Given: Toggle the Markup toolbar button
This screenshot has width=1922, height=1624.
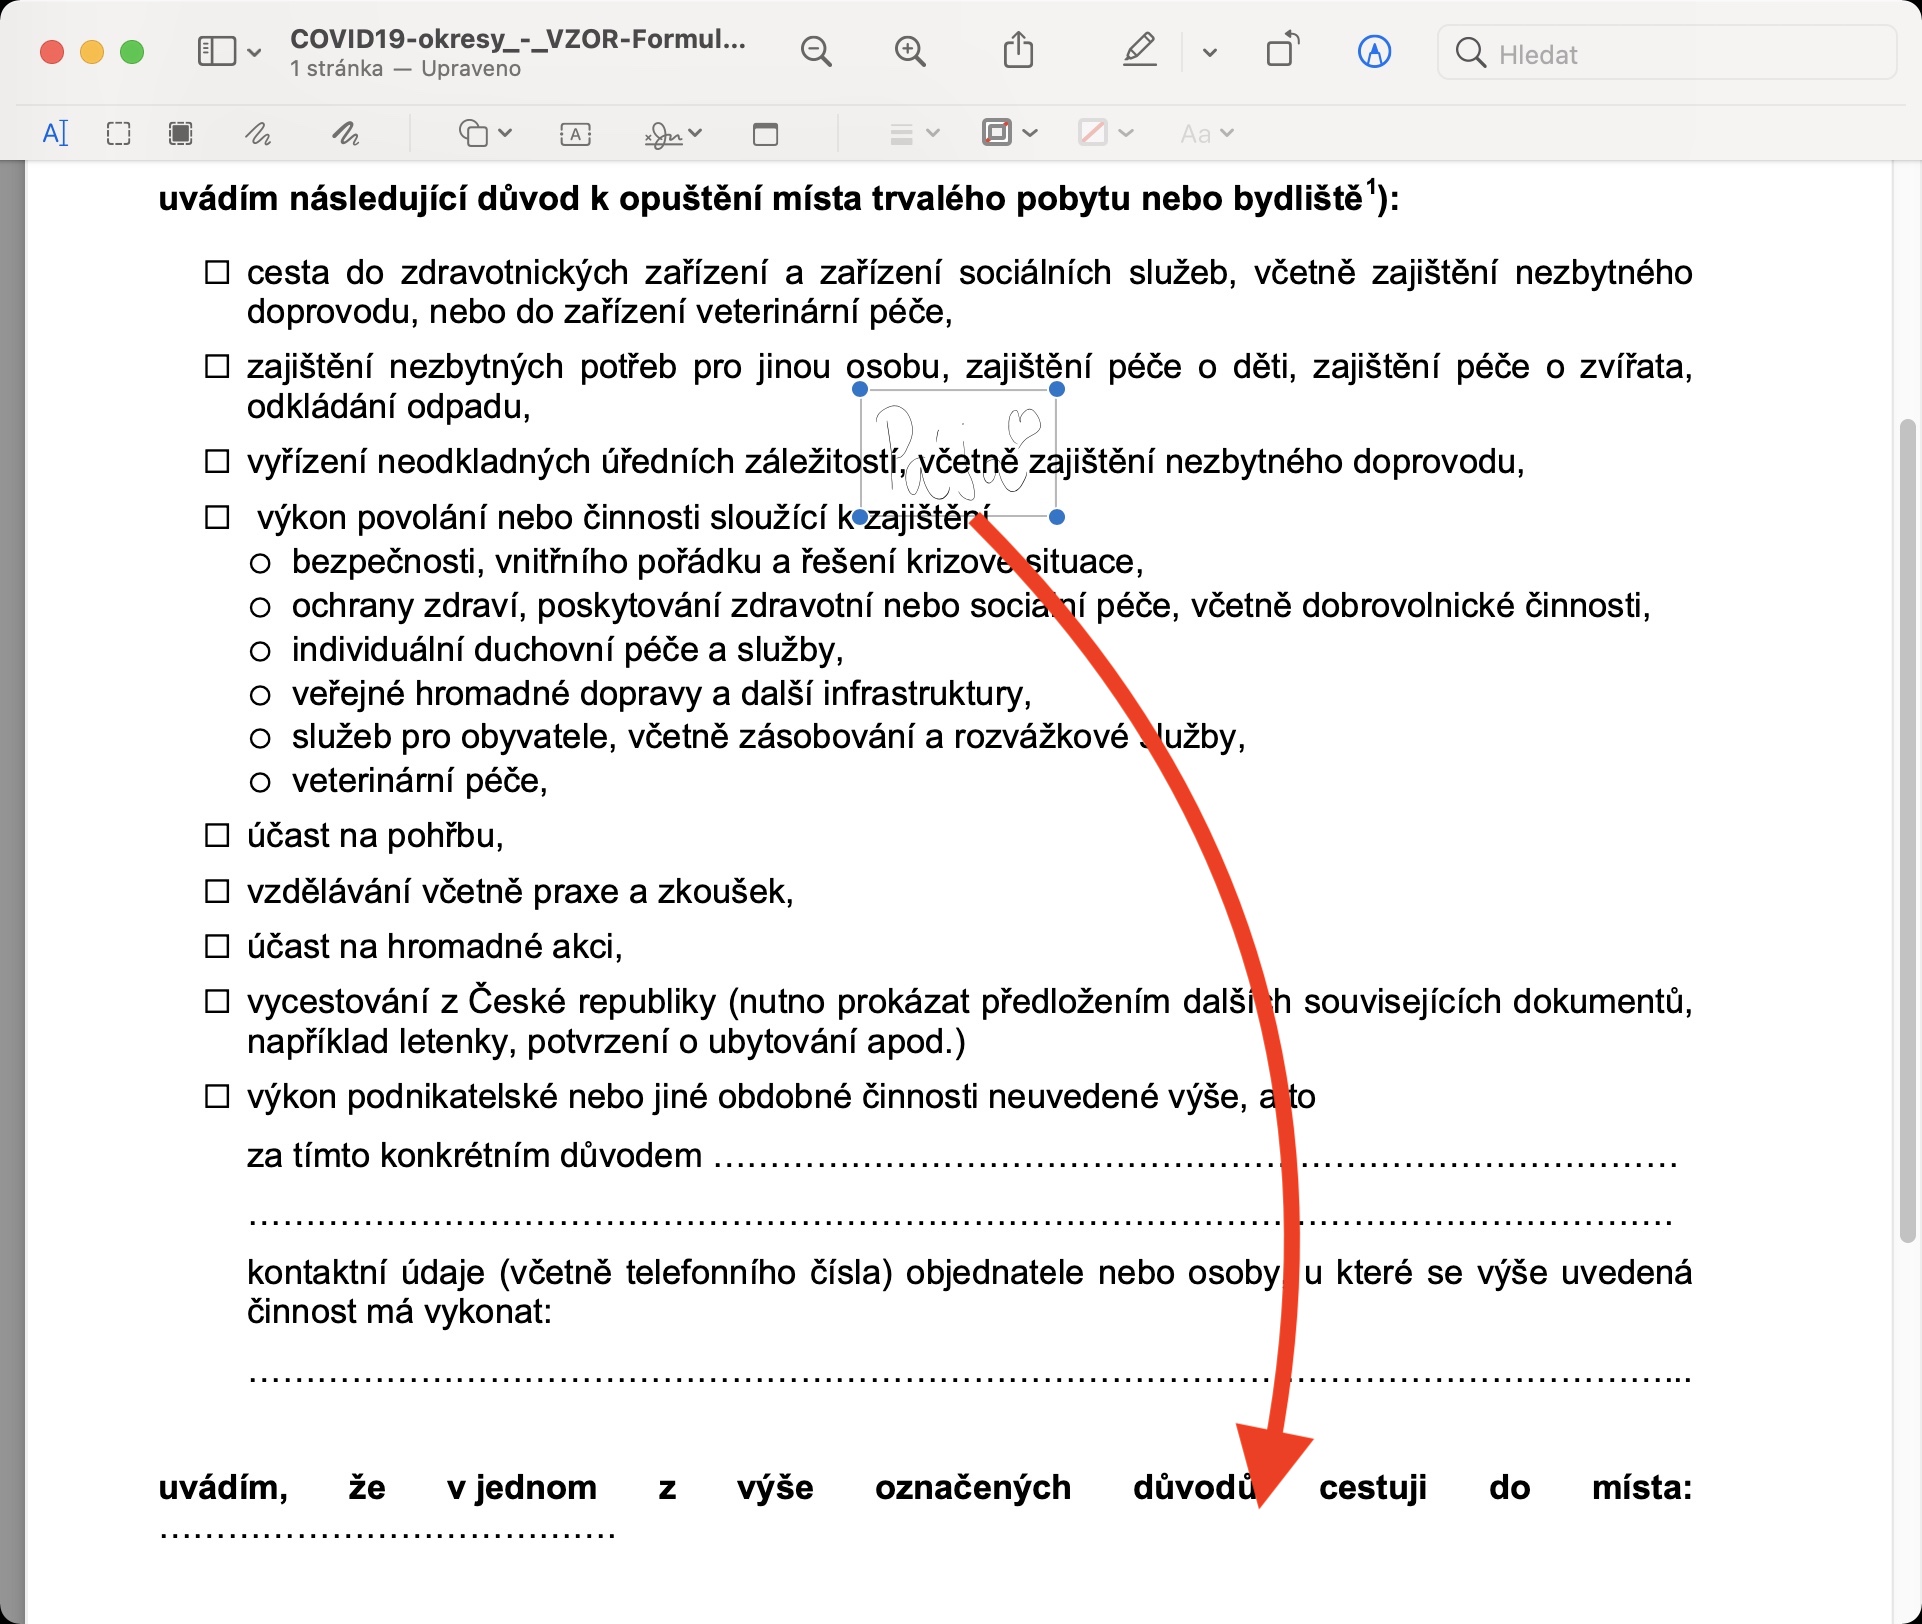Looking at the screenshot, I should coord(1374,51).
